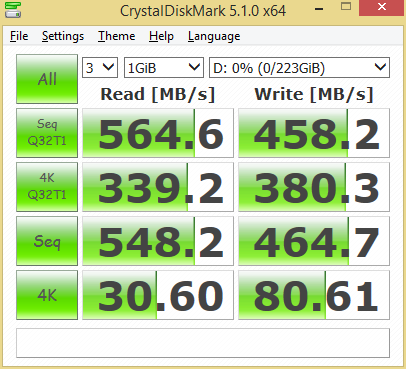Viewport: 406px width, 369px height.
Task: Click the Seq write result 464.7
Action: coord(314,241)
